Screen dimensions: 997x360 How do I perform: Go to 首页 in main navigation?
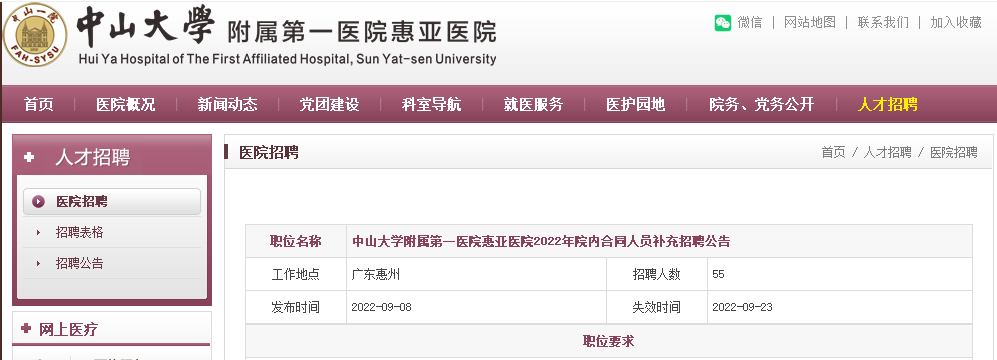point(39,104)
